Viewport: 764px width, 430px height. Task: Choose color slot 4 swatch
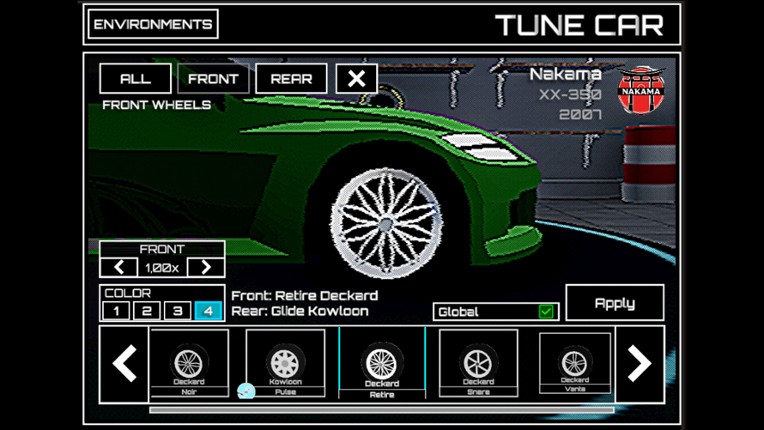pos(208,312)
